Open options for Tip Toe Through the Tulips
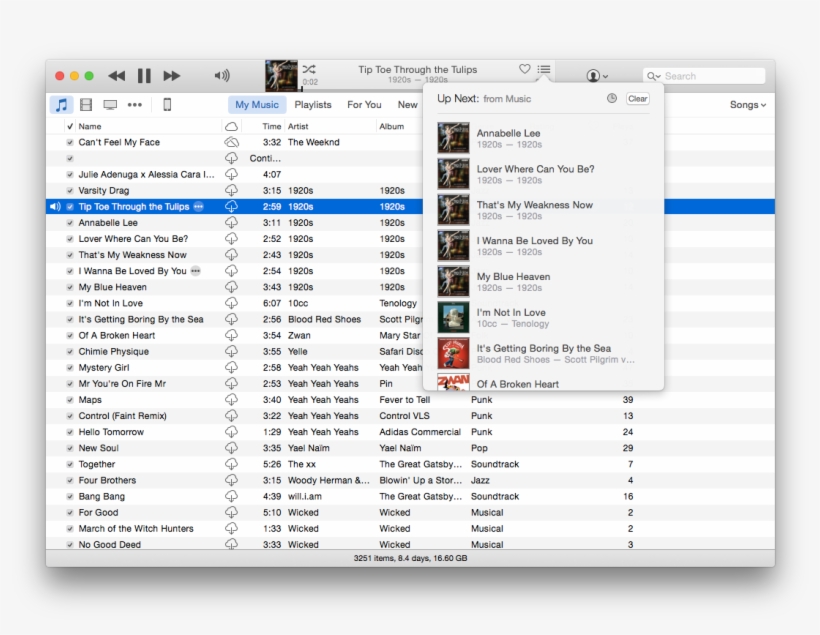 pyautogui.click(x=198, y=207)
